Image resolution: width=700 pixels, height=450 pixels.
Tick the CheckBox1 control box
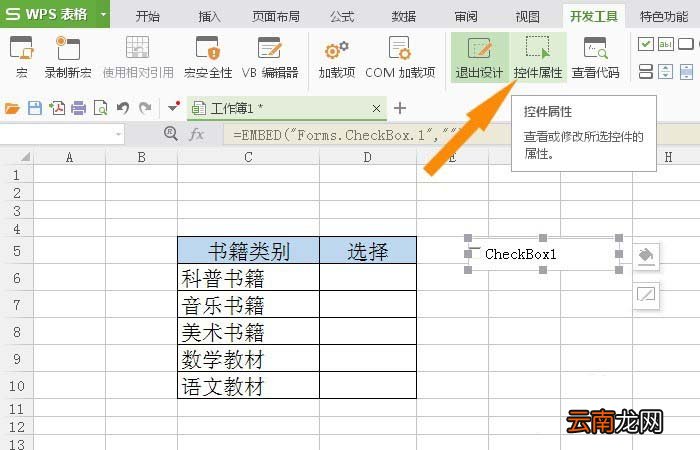click(476, 254)
